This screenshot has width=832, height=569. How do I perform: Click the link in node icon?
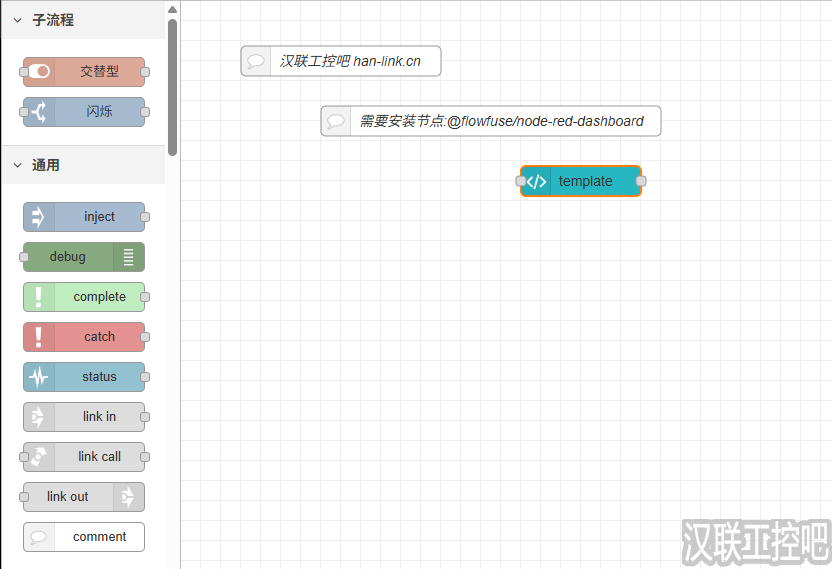coord(39,417)
